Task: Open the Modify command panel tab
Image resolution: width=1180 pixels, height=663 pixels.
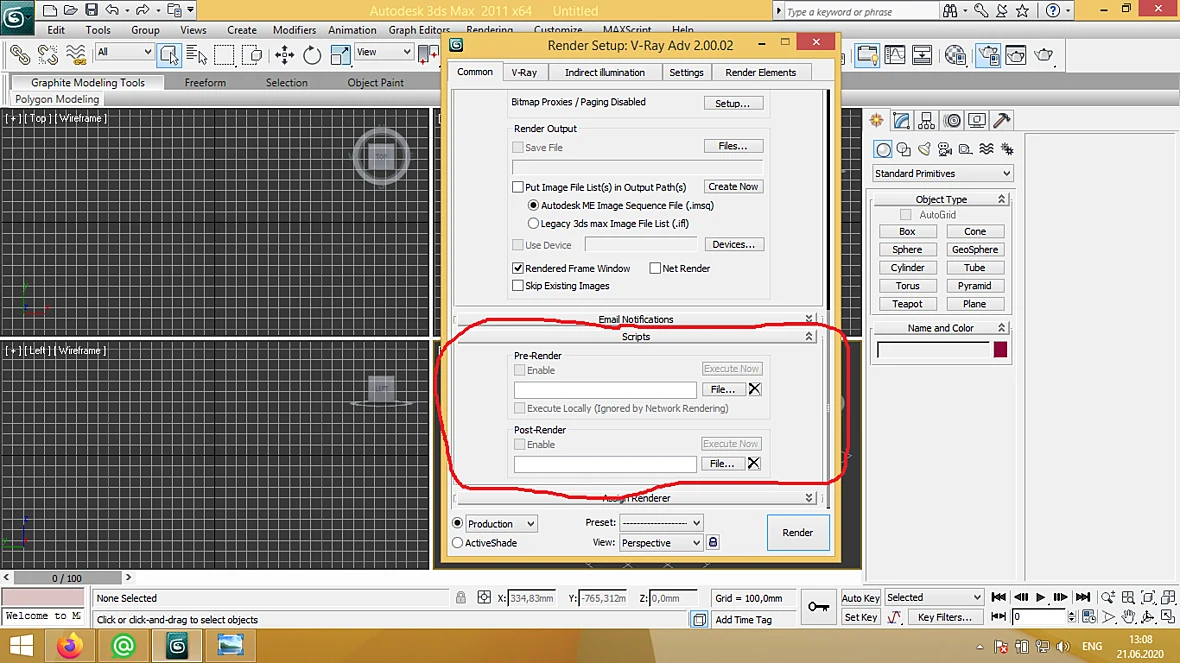Action: coord(901,120)
